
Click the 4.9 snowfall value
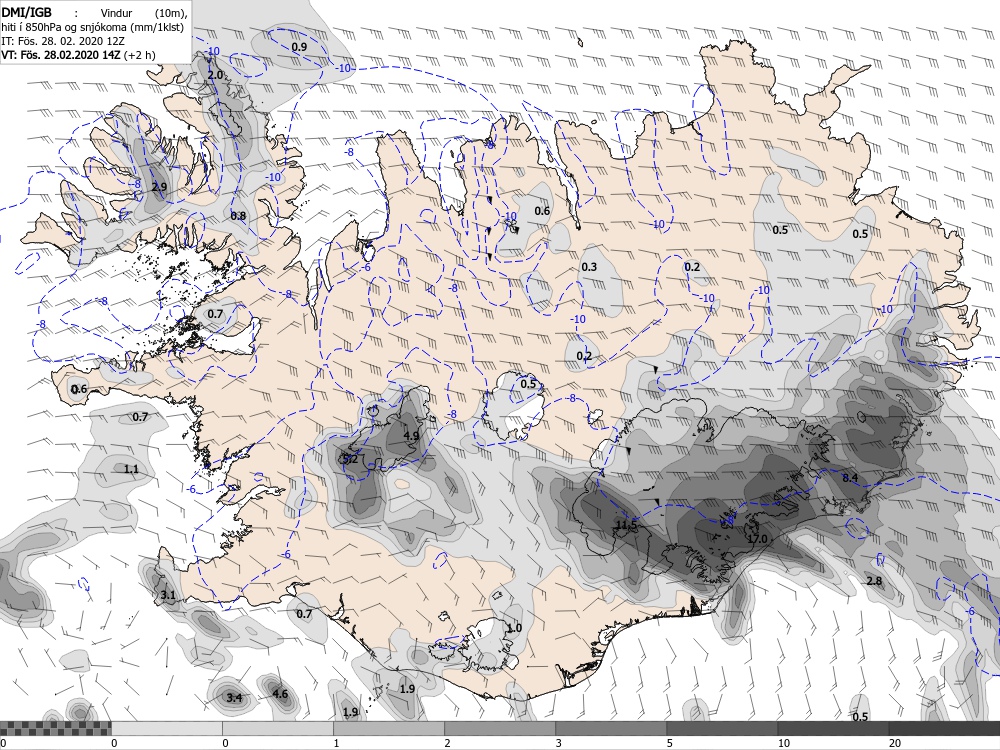point(411,436)
